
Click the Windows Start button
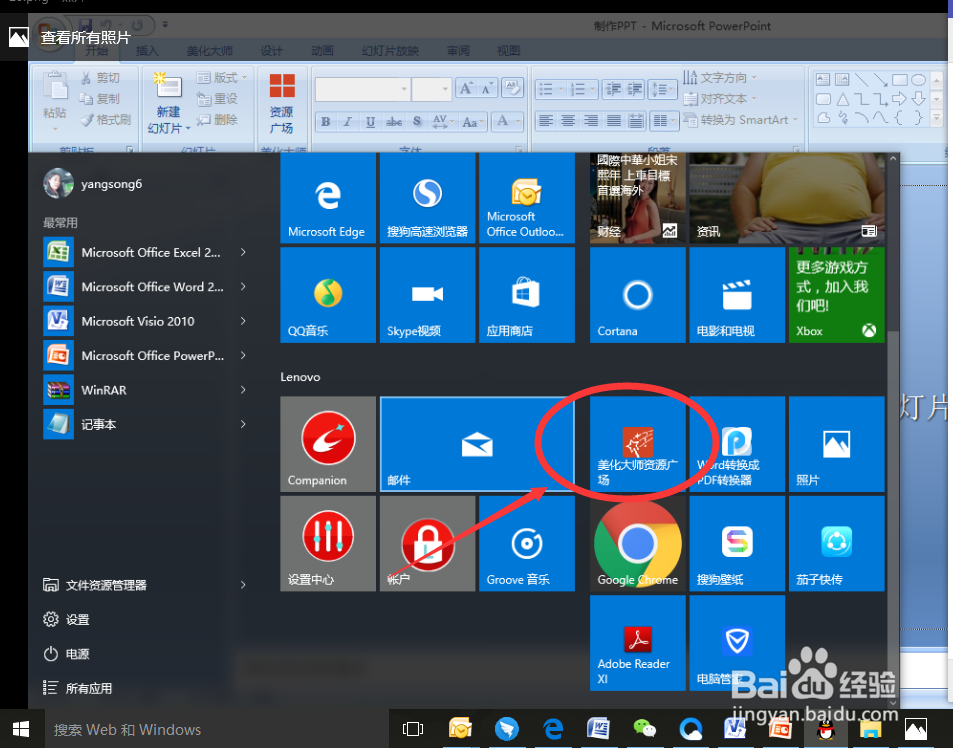(21, 729)
